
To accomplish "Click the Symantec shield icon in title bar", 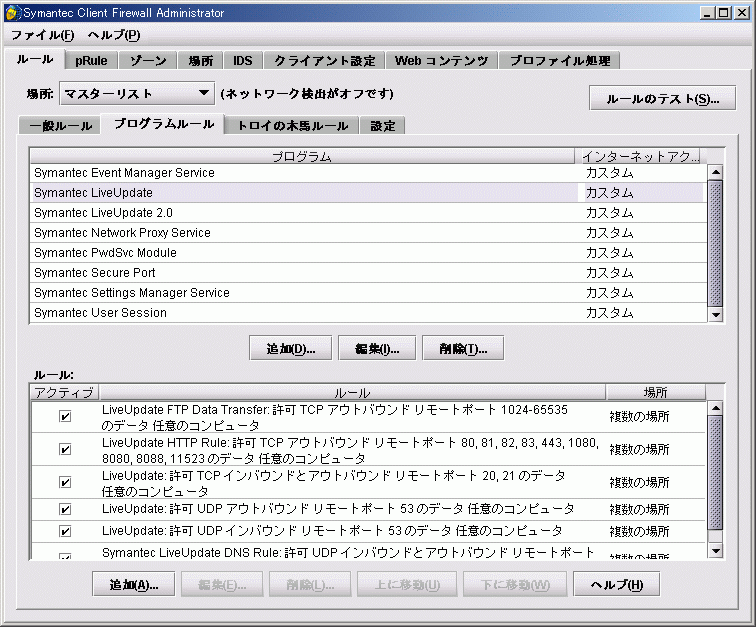I will (13, 13).
